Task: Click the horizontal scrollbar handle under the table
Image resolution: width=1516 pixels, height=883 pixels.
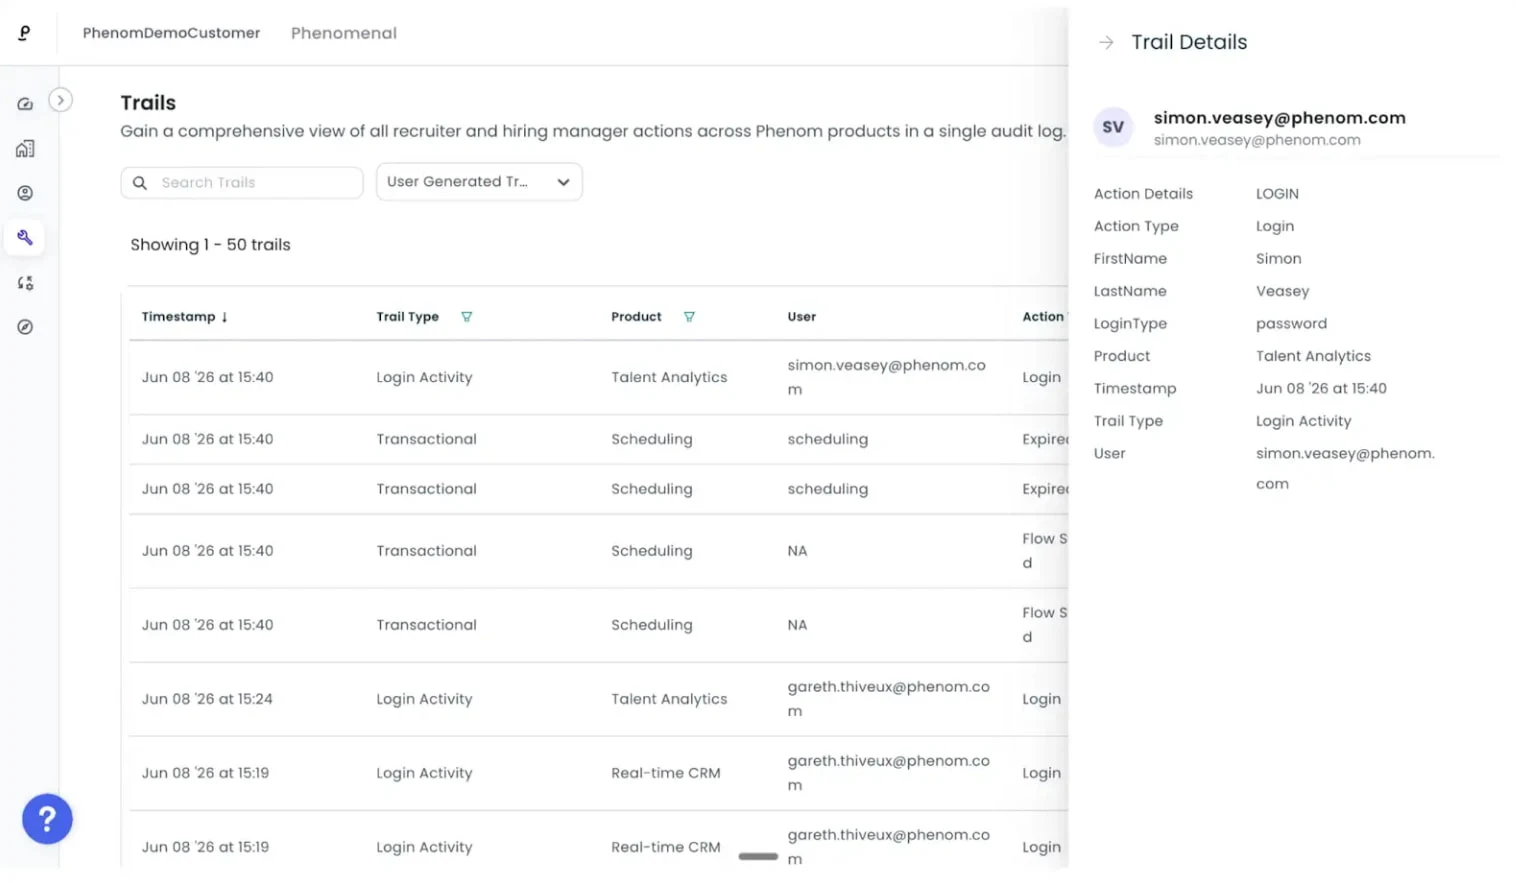Action: (x=758, y=856)
